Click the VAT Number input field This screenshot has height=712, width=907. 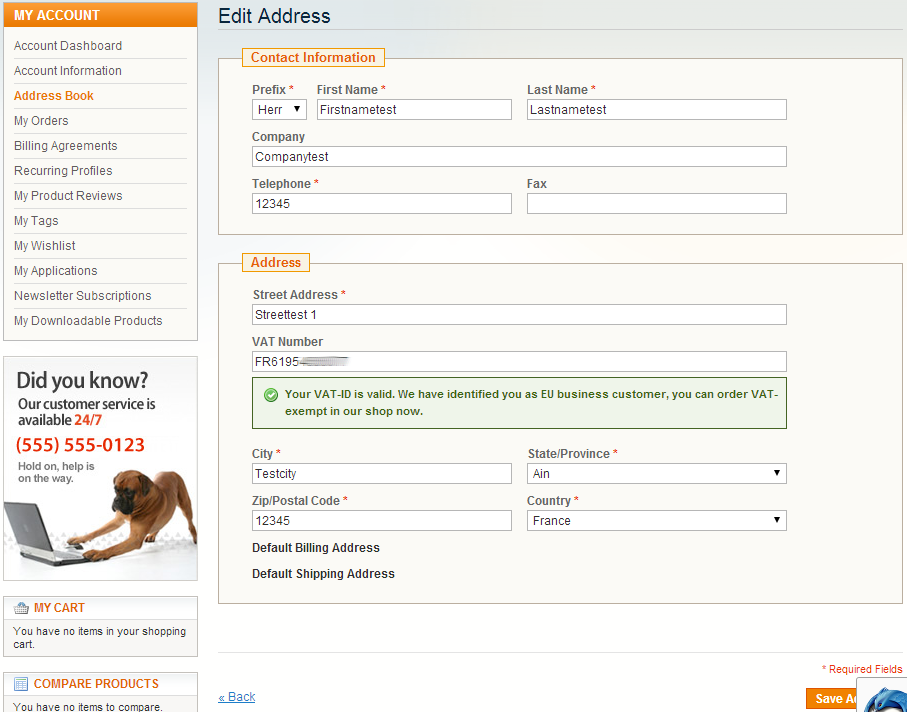(519, 361)
